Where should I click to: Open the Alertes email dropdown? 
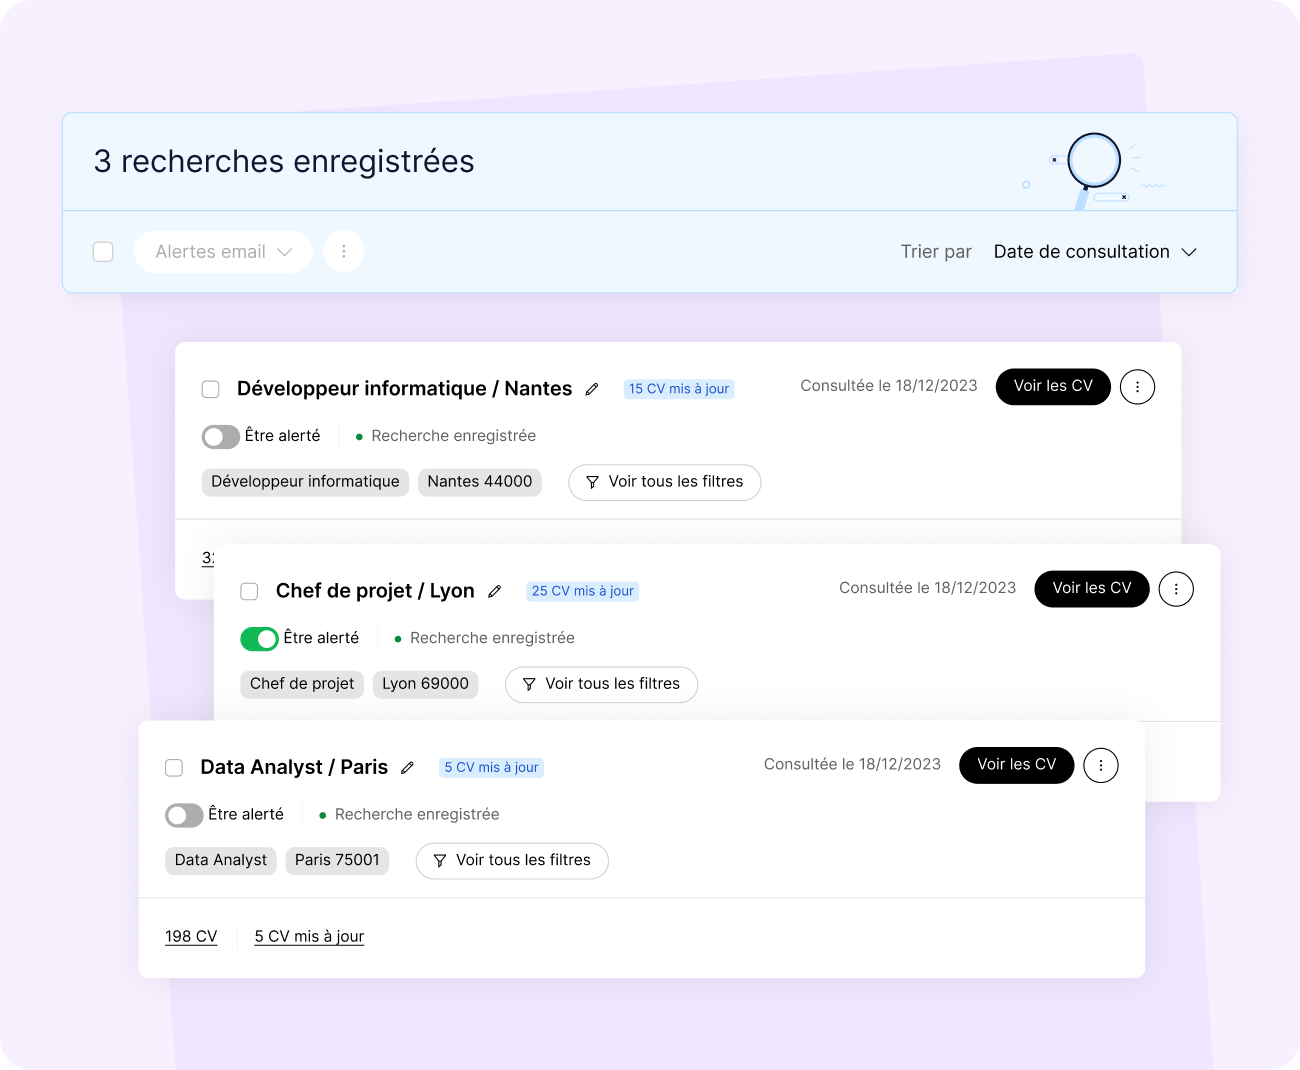223,251
